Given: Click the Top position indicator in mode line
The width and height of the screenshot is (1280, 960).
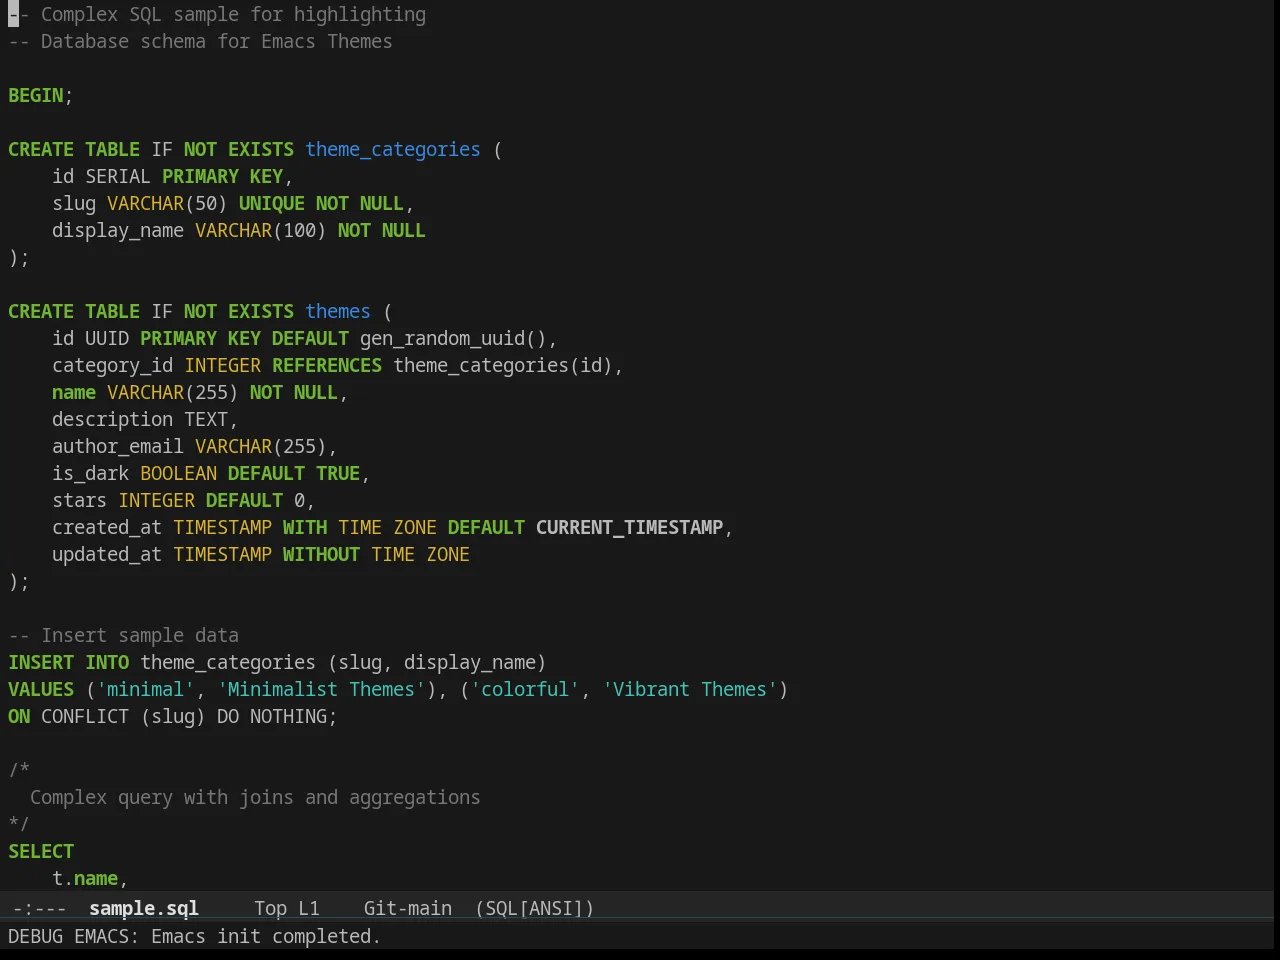Looking at the screenshot, I should click(x=270, y=908).
